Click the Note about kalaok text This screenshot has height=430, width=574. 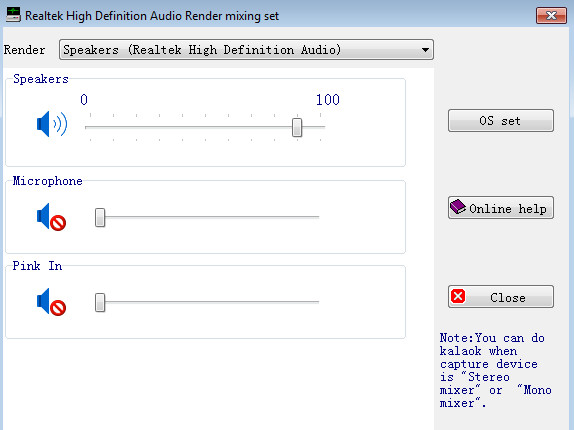[495, 370]
